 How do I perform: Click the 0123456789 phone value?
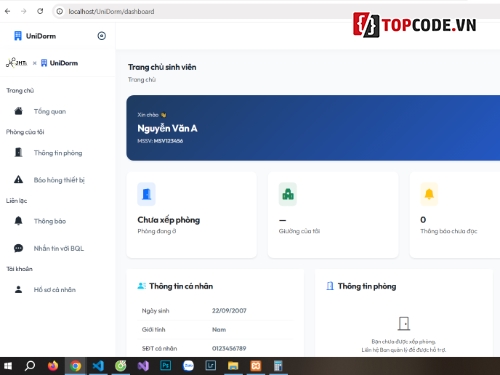coord(229,348)
